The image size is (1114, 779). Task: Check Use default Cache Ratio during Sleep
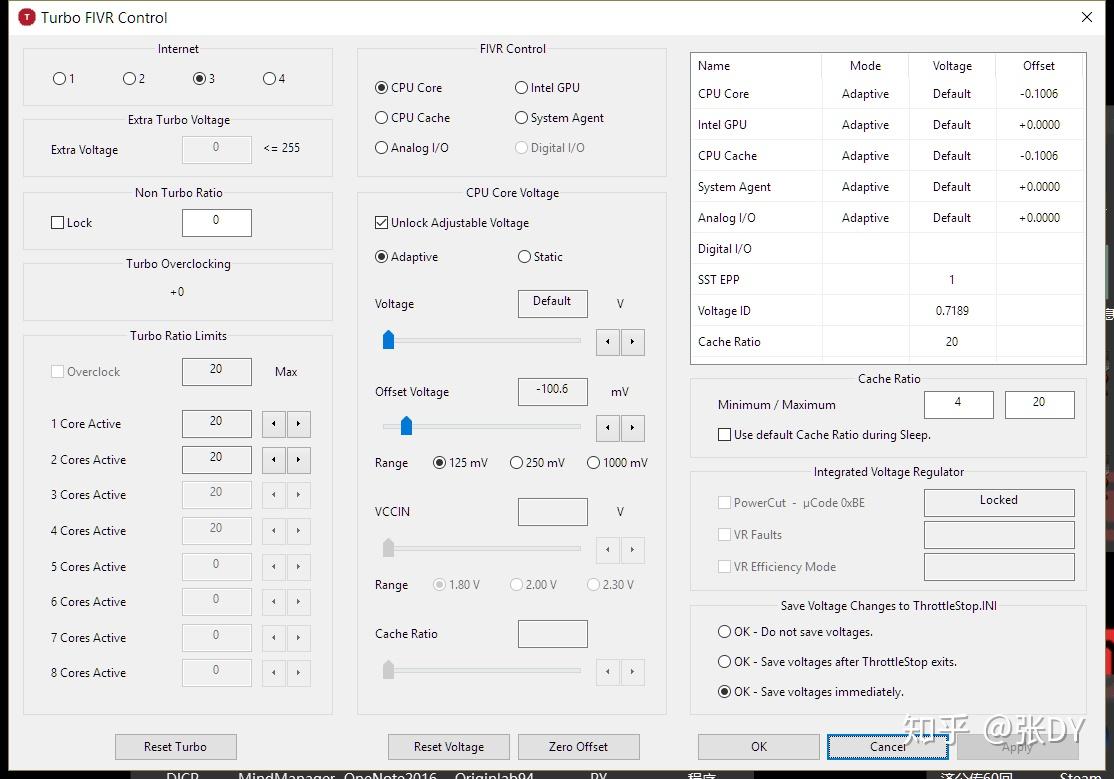(724, 434)
